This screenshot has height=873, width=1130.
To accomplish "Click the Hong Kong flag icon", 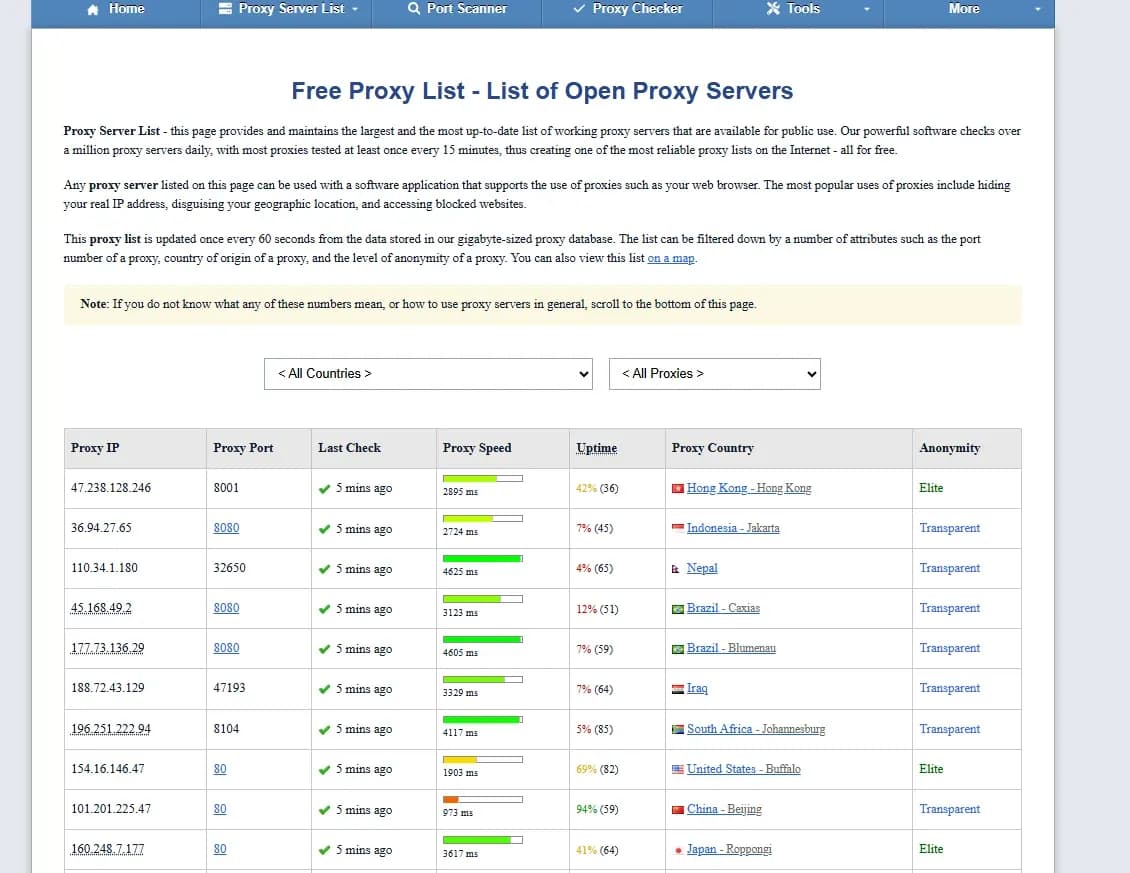I will [x=678, y=488].
